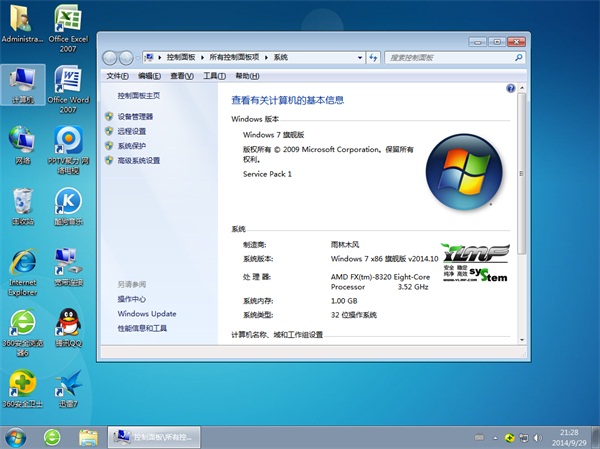Launch the 迅雷7 desktop shortcut
This screenshot has width=600, height=449.
[68, 389]
